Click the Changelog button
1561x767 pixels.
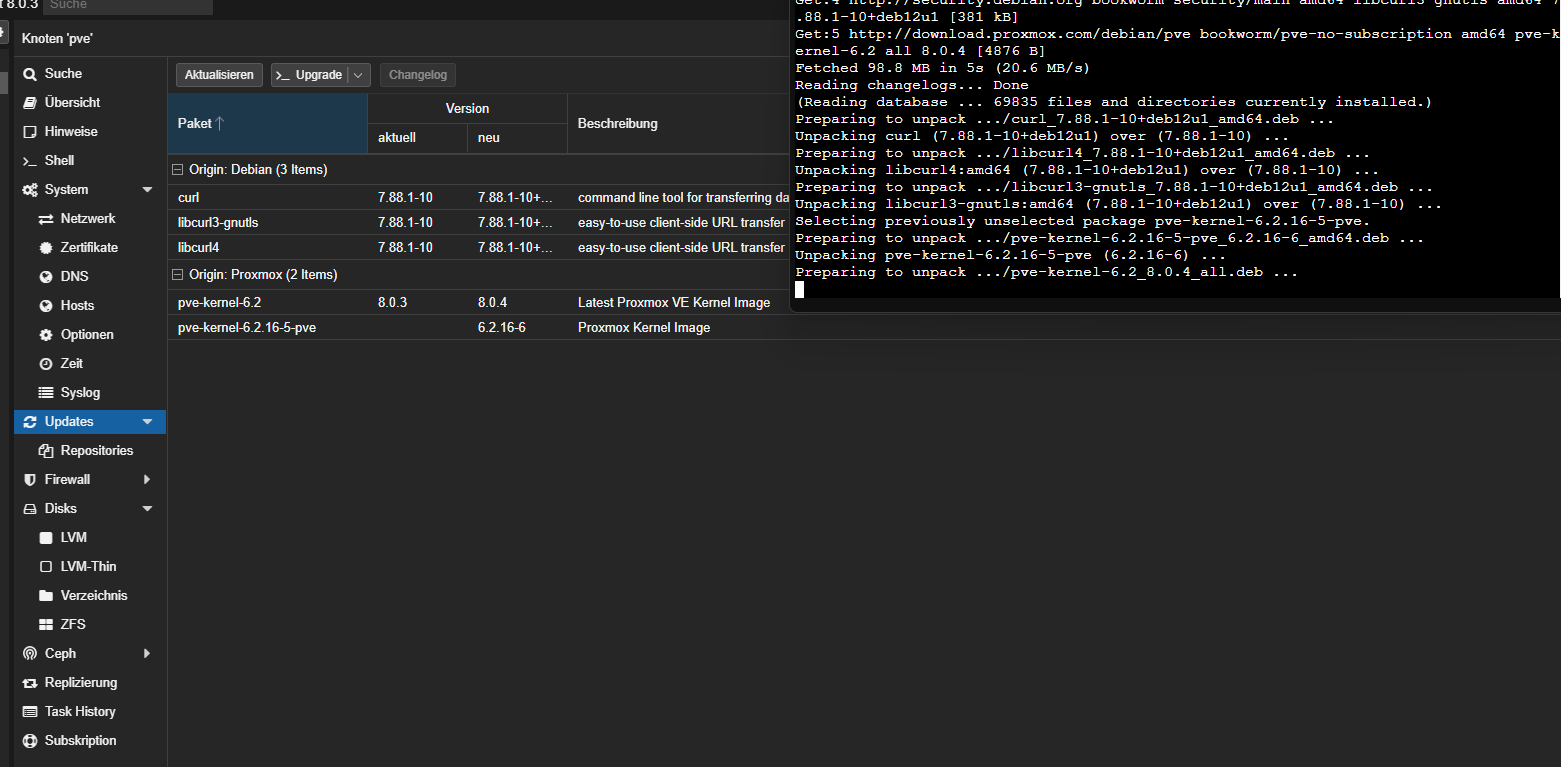click(418, 75)
